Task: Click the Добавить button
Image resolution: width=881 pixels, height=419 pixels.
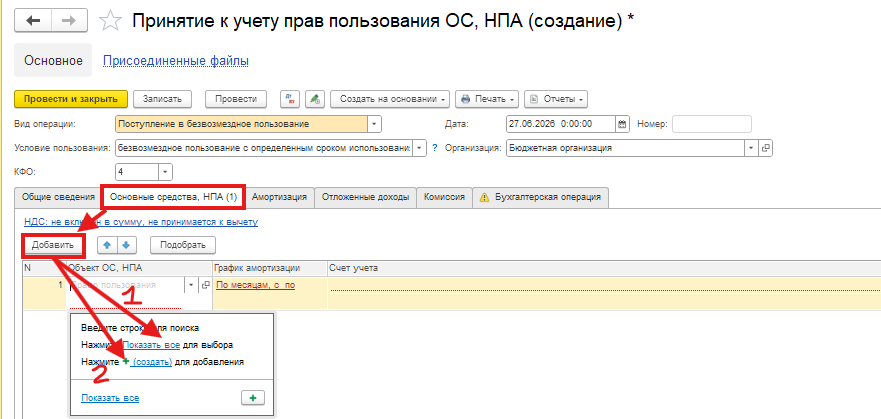Action: point(53,245)
